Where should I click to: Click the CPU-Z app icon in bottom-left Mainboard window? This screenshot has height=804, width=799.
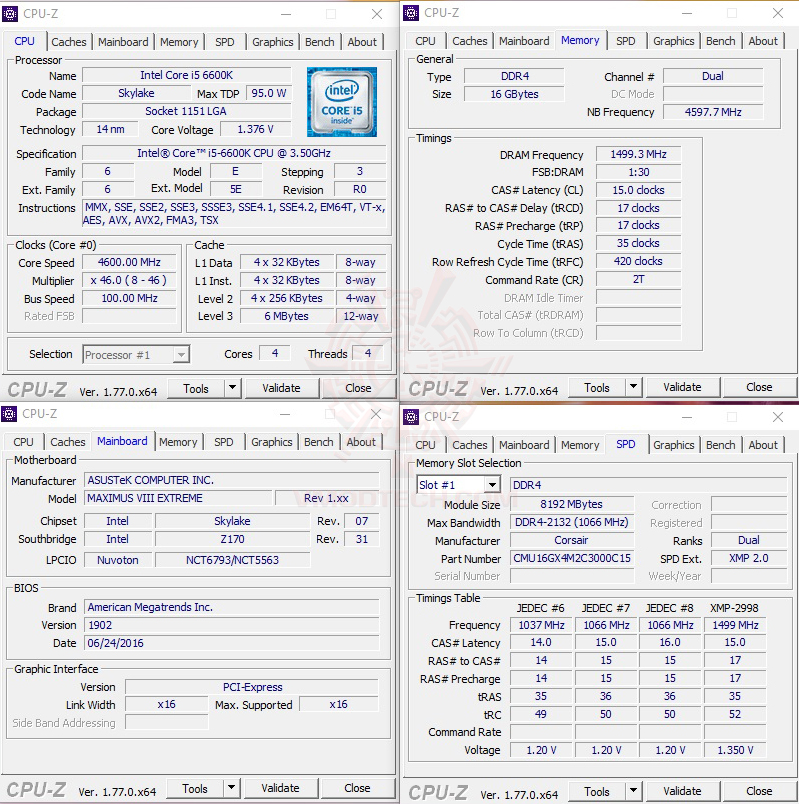click(9, 414)
